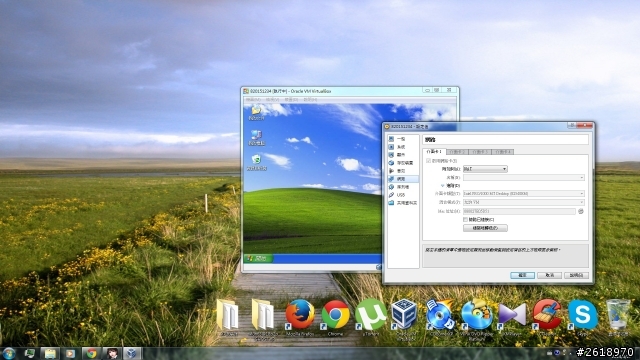
Task: Open Windows Explorer from the taskbar
Action: (x=50, y=353)
